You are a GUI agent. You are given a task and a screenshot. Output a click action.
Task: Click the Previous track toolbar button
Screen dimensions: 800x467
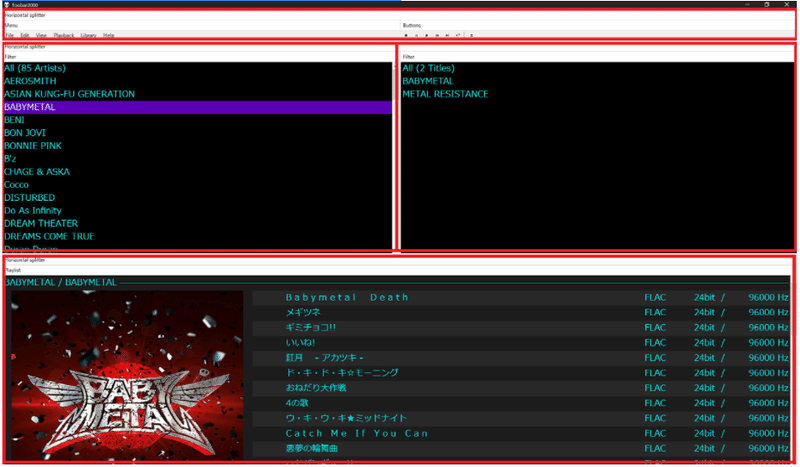[437, 35]
